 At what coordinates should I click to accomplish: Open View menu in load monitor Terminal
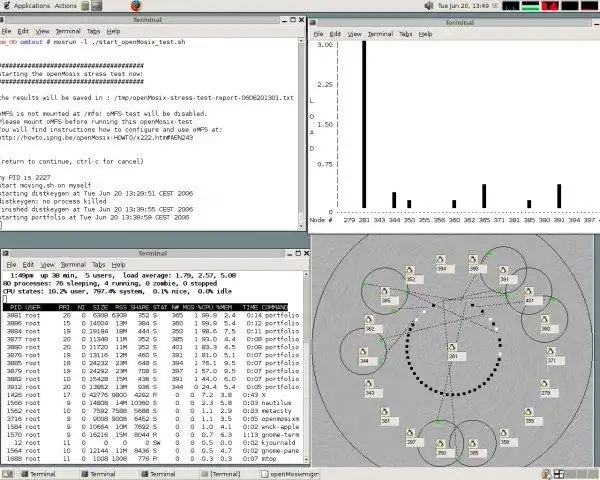pyautogui.click(x=354, y=34)
